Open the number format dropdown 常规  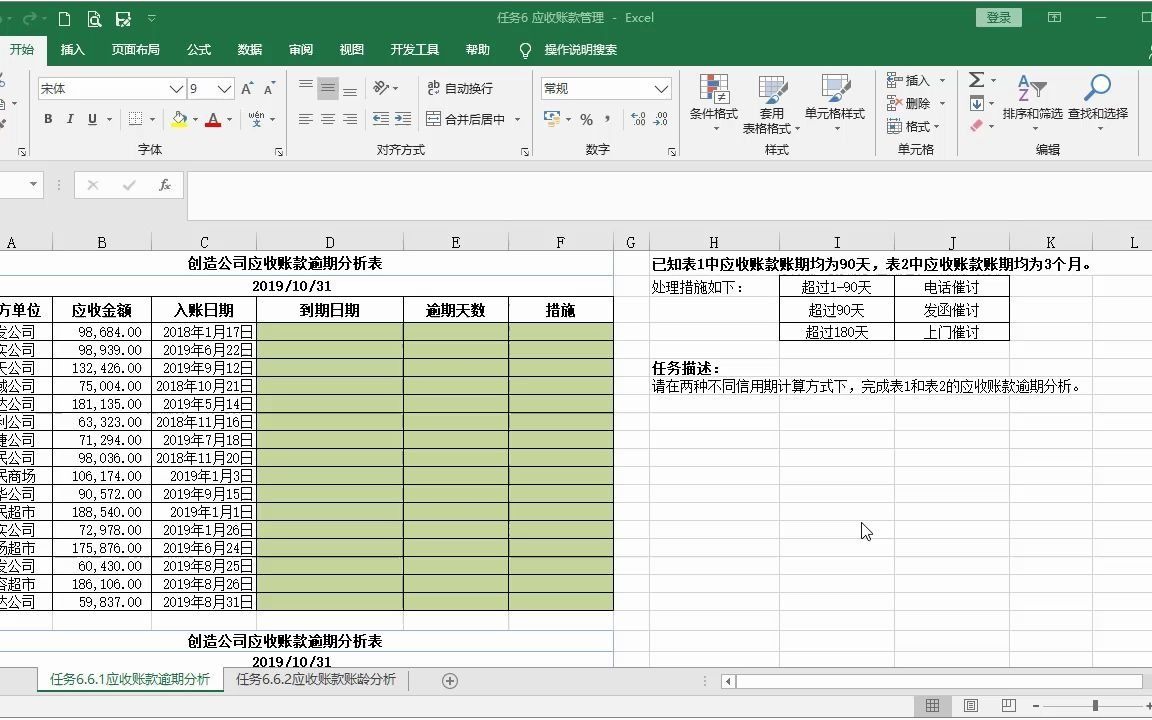606,89
